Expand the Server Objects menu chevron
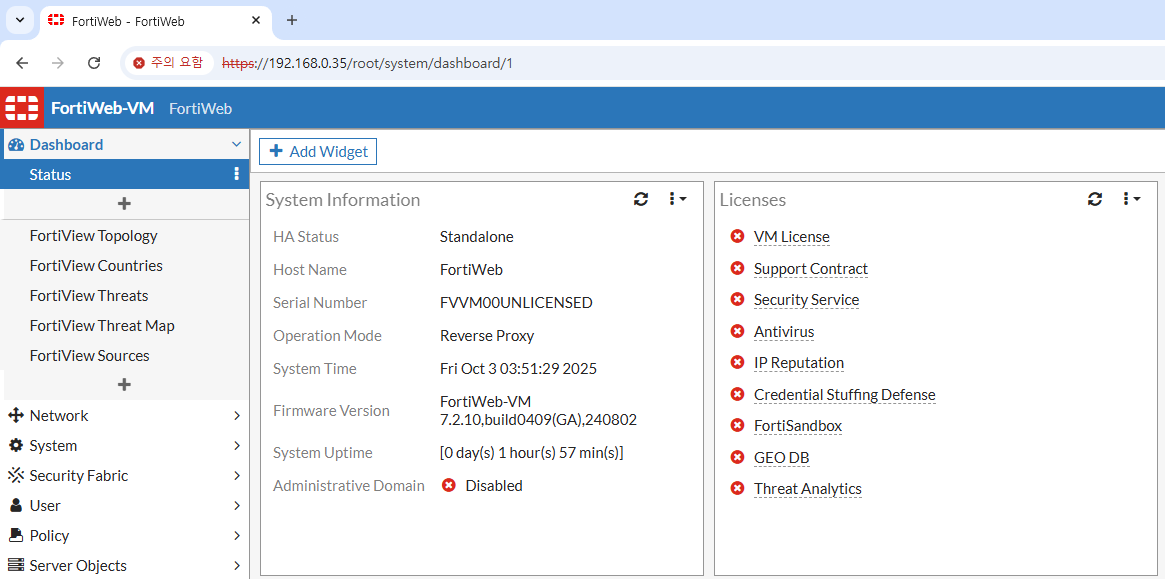 click(237, 566)
